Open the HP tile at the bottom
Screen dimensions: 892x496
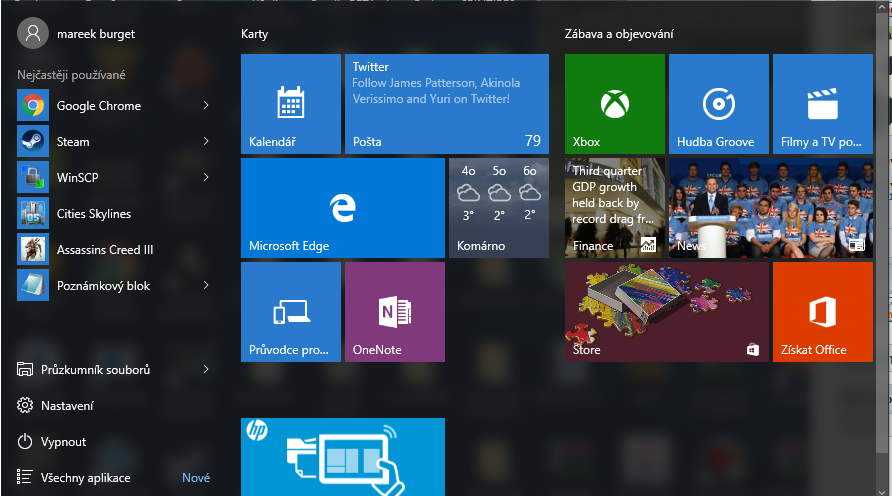[343, 457]
